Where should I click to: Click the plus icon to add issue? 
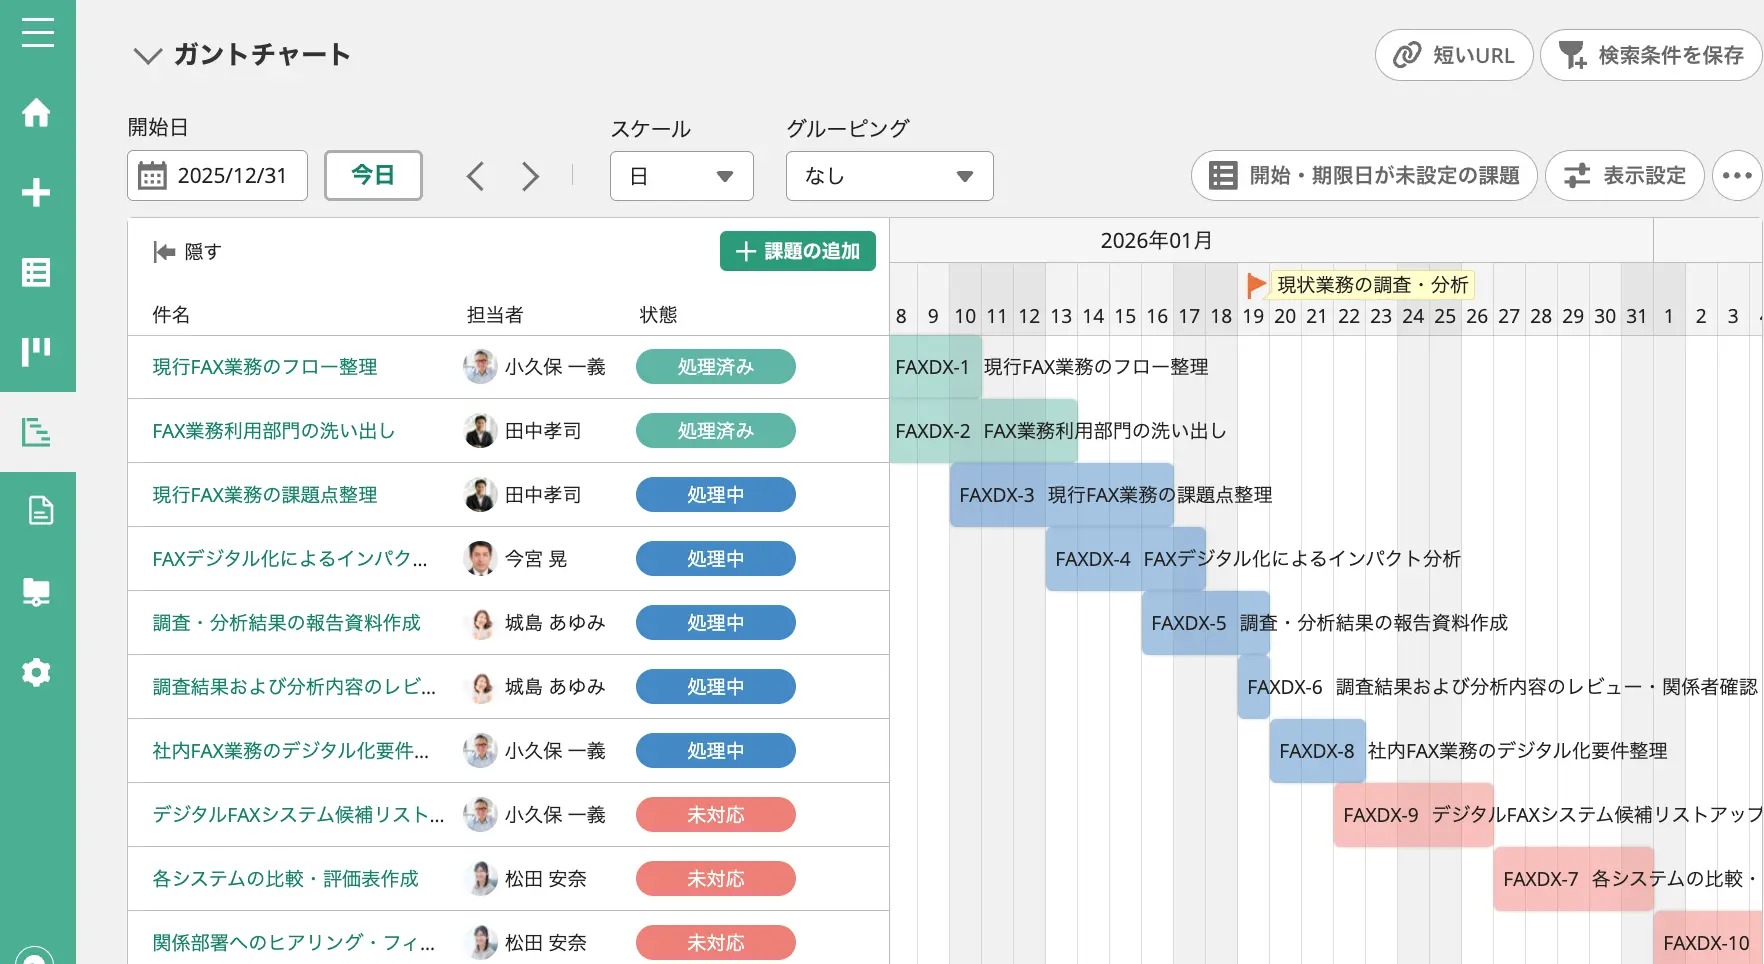click(37, 192)
